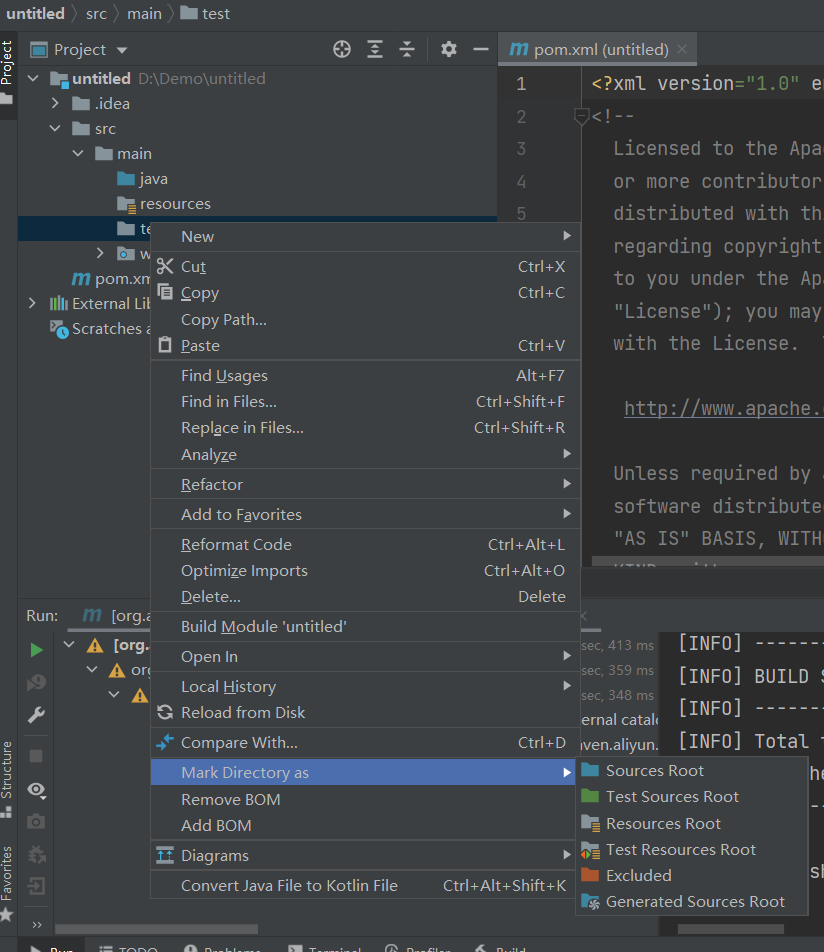The image size is (824, 952).
Task: Open the Project view dropdown arrow
Action: tap(122, 50)
